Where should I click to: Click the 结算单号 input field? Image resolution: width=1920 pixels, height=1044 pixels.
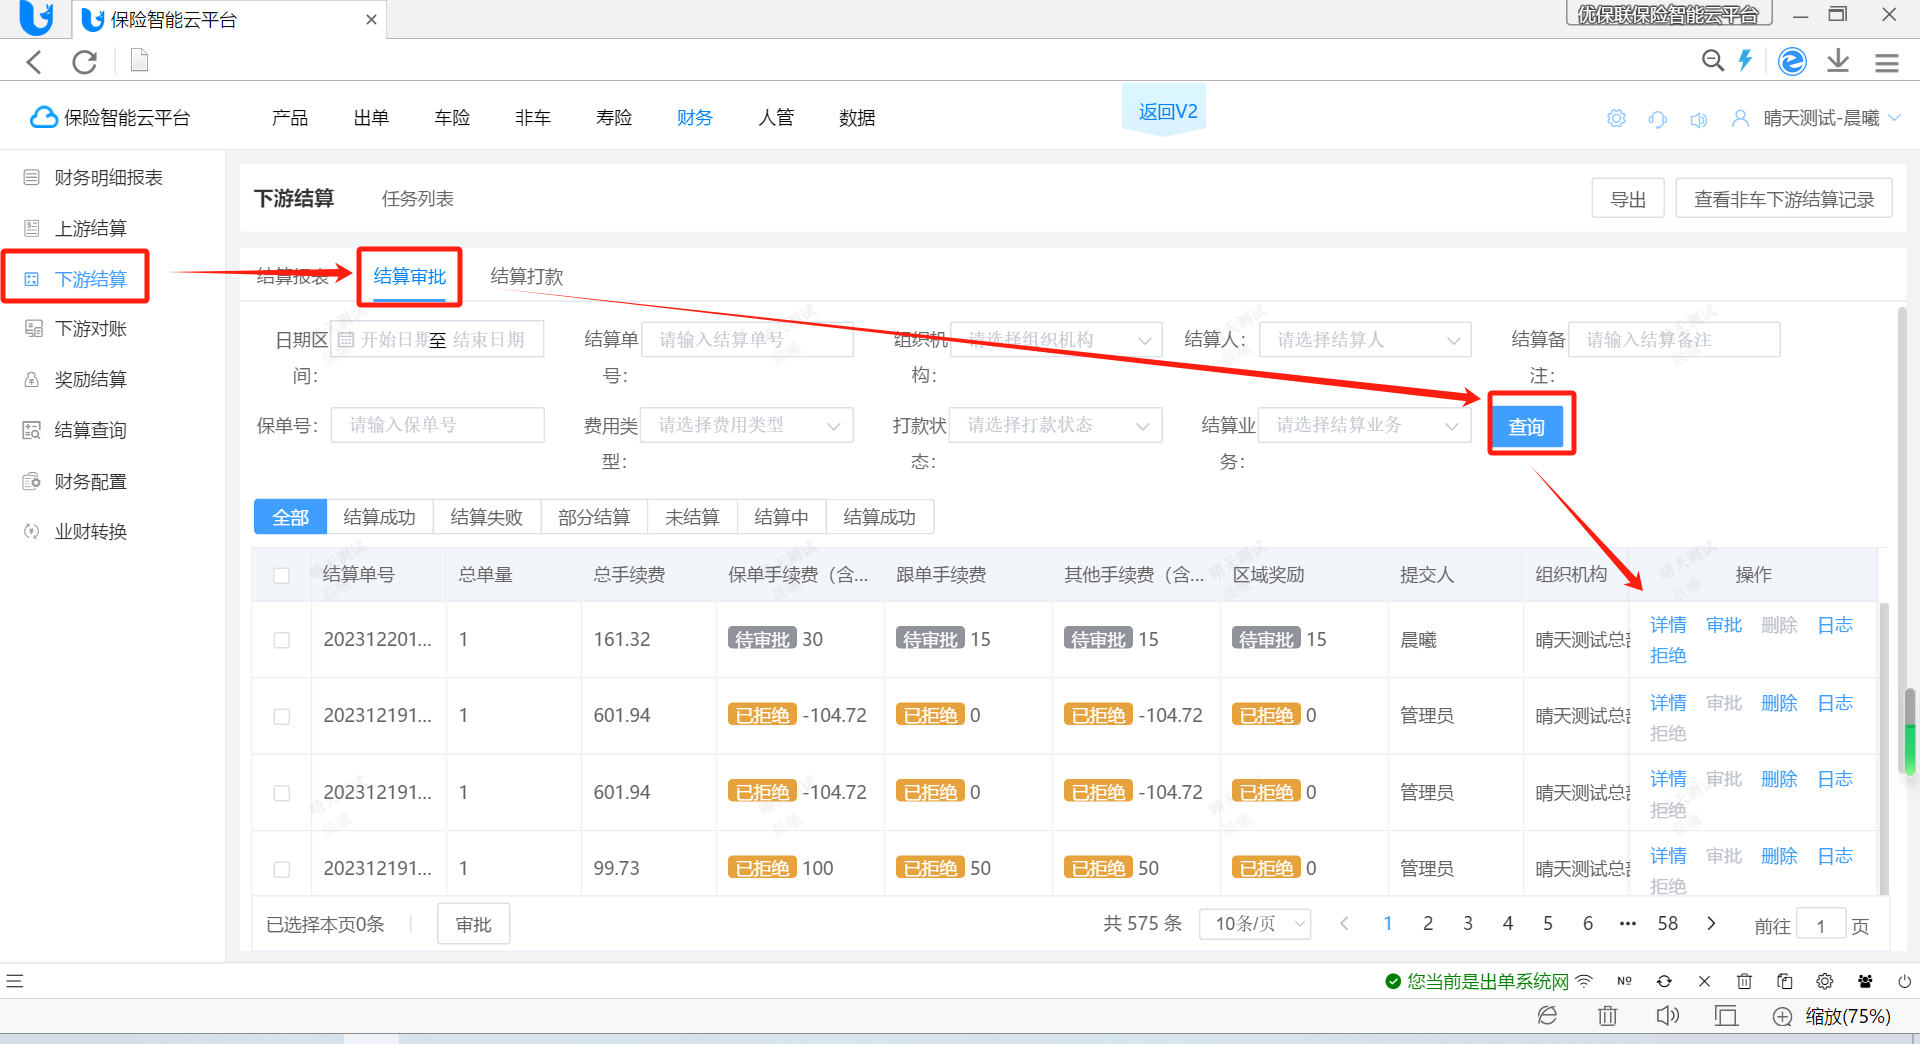pos(747,340)
